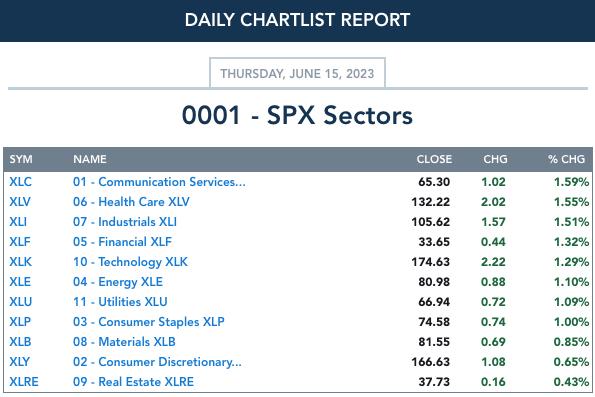Click the SYM column header
Image resolution: width=595 pixels, height=397 pixels.
[21, 159]
